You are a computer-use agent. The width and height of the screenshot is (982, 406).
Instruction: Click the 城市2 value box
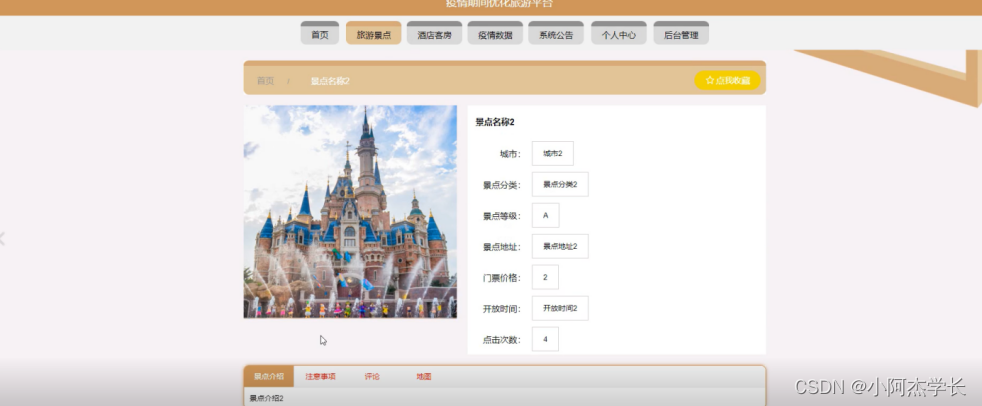[552, 154]
